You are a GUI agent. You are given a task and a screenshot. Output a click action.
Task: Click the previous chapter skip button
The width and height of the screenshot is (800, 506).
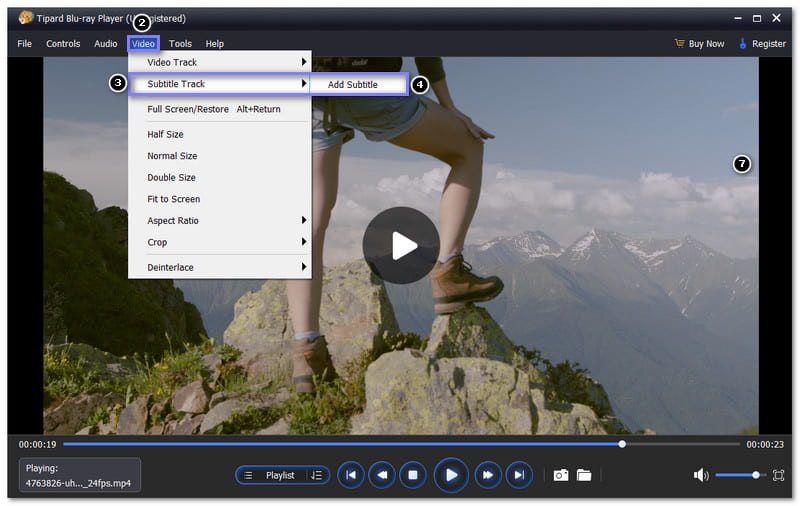(351, 475)
